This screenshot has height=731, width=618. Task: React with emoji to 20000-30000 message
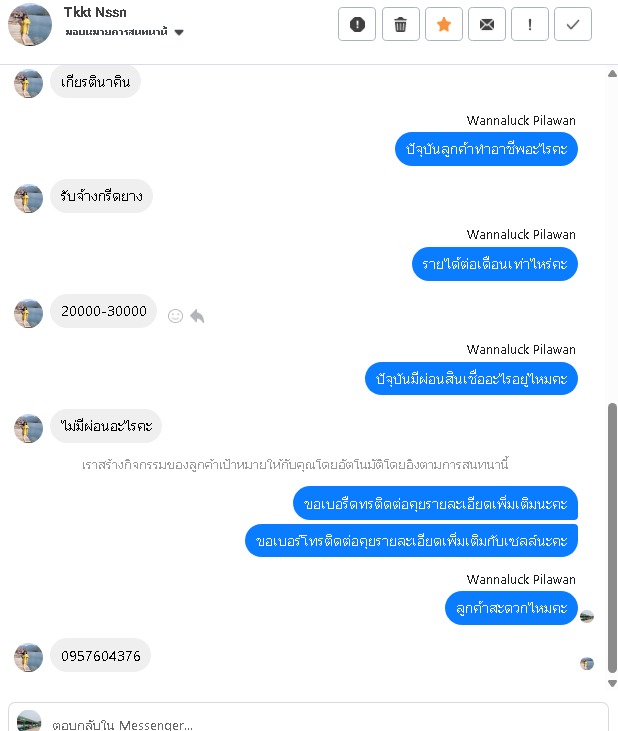tap(175, 316)
